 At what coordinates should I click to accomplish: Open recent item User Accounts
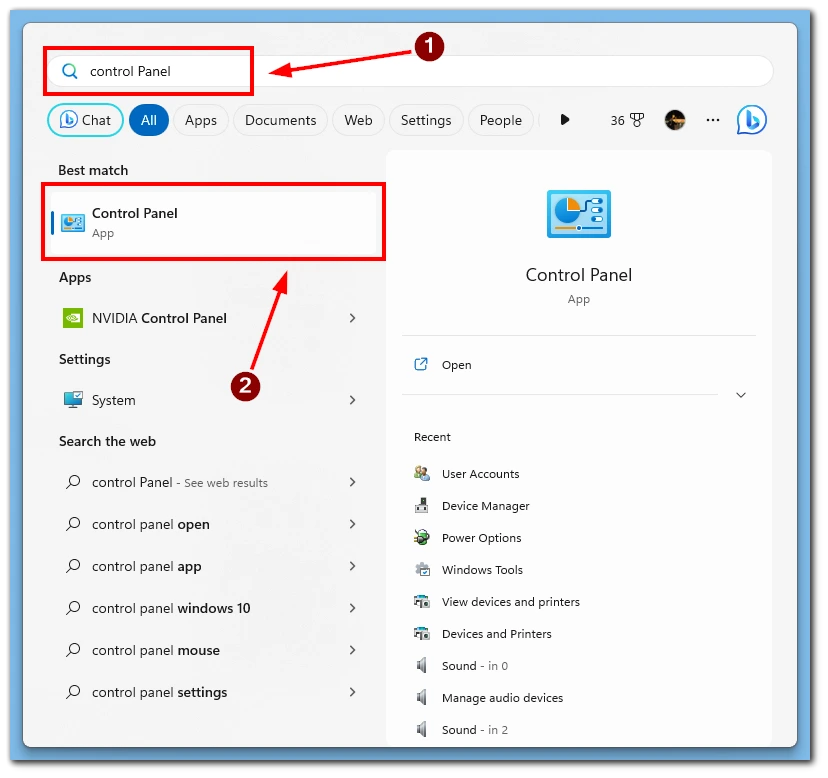pos(481,474)
